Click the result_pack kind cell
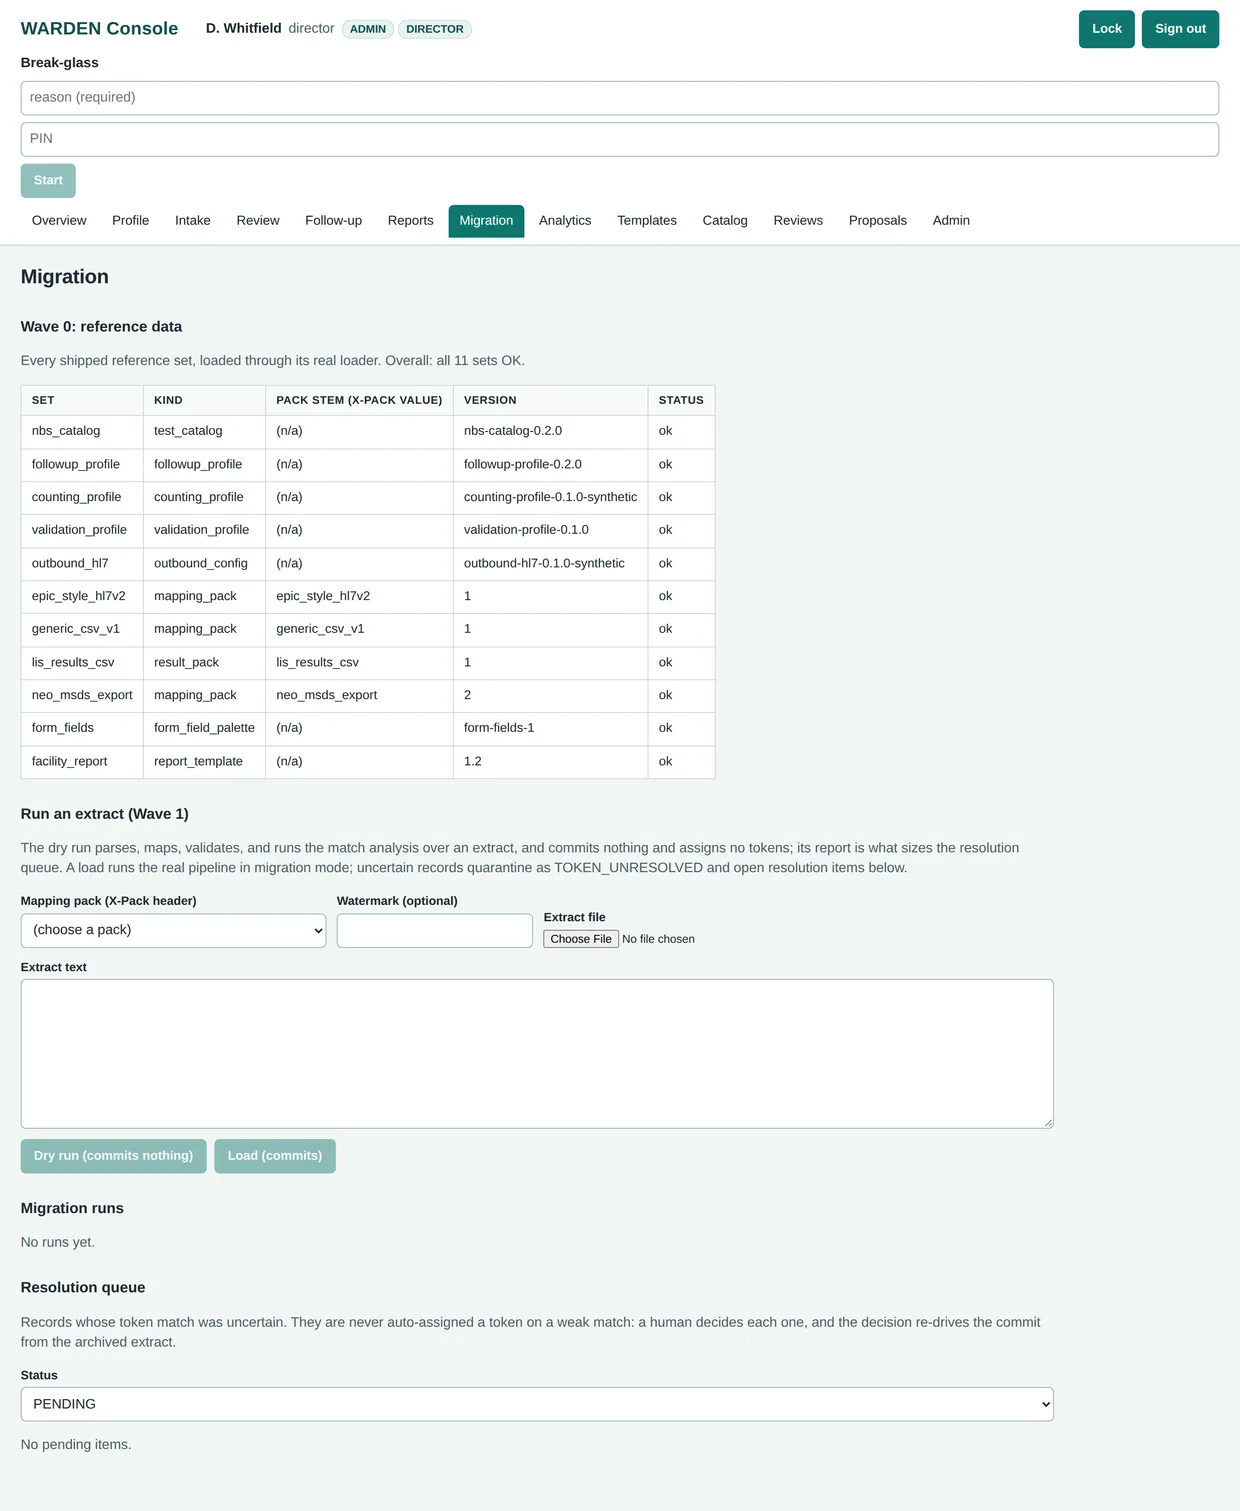 tap(204, 663)
